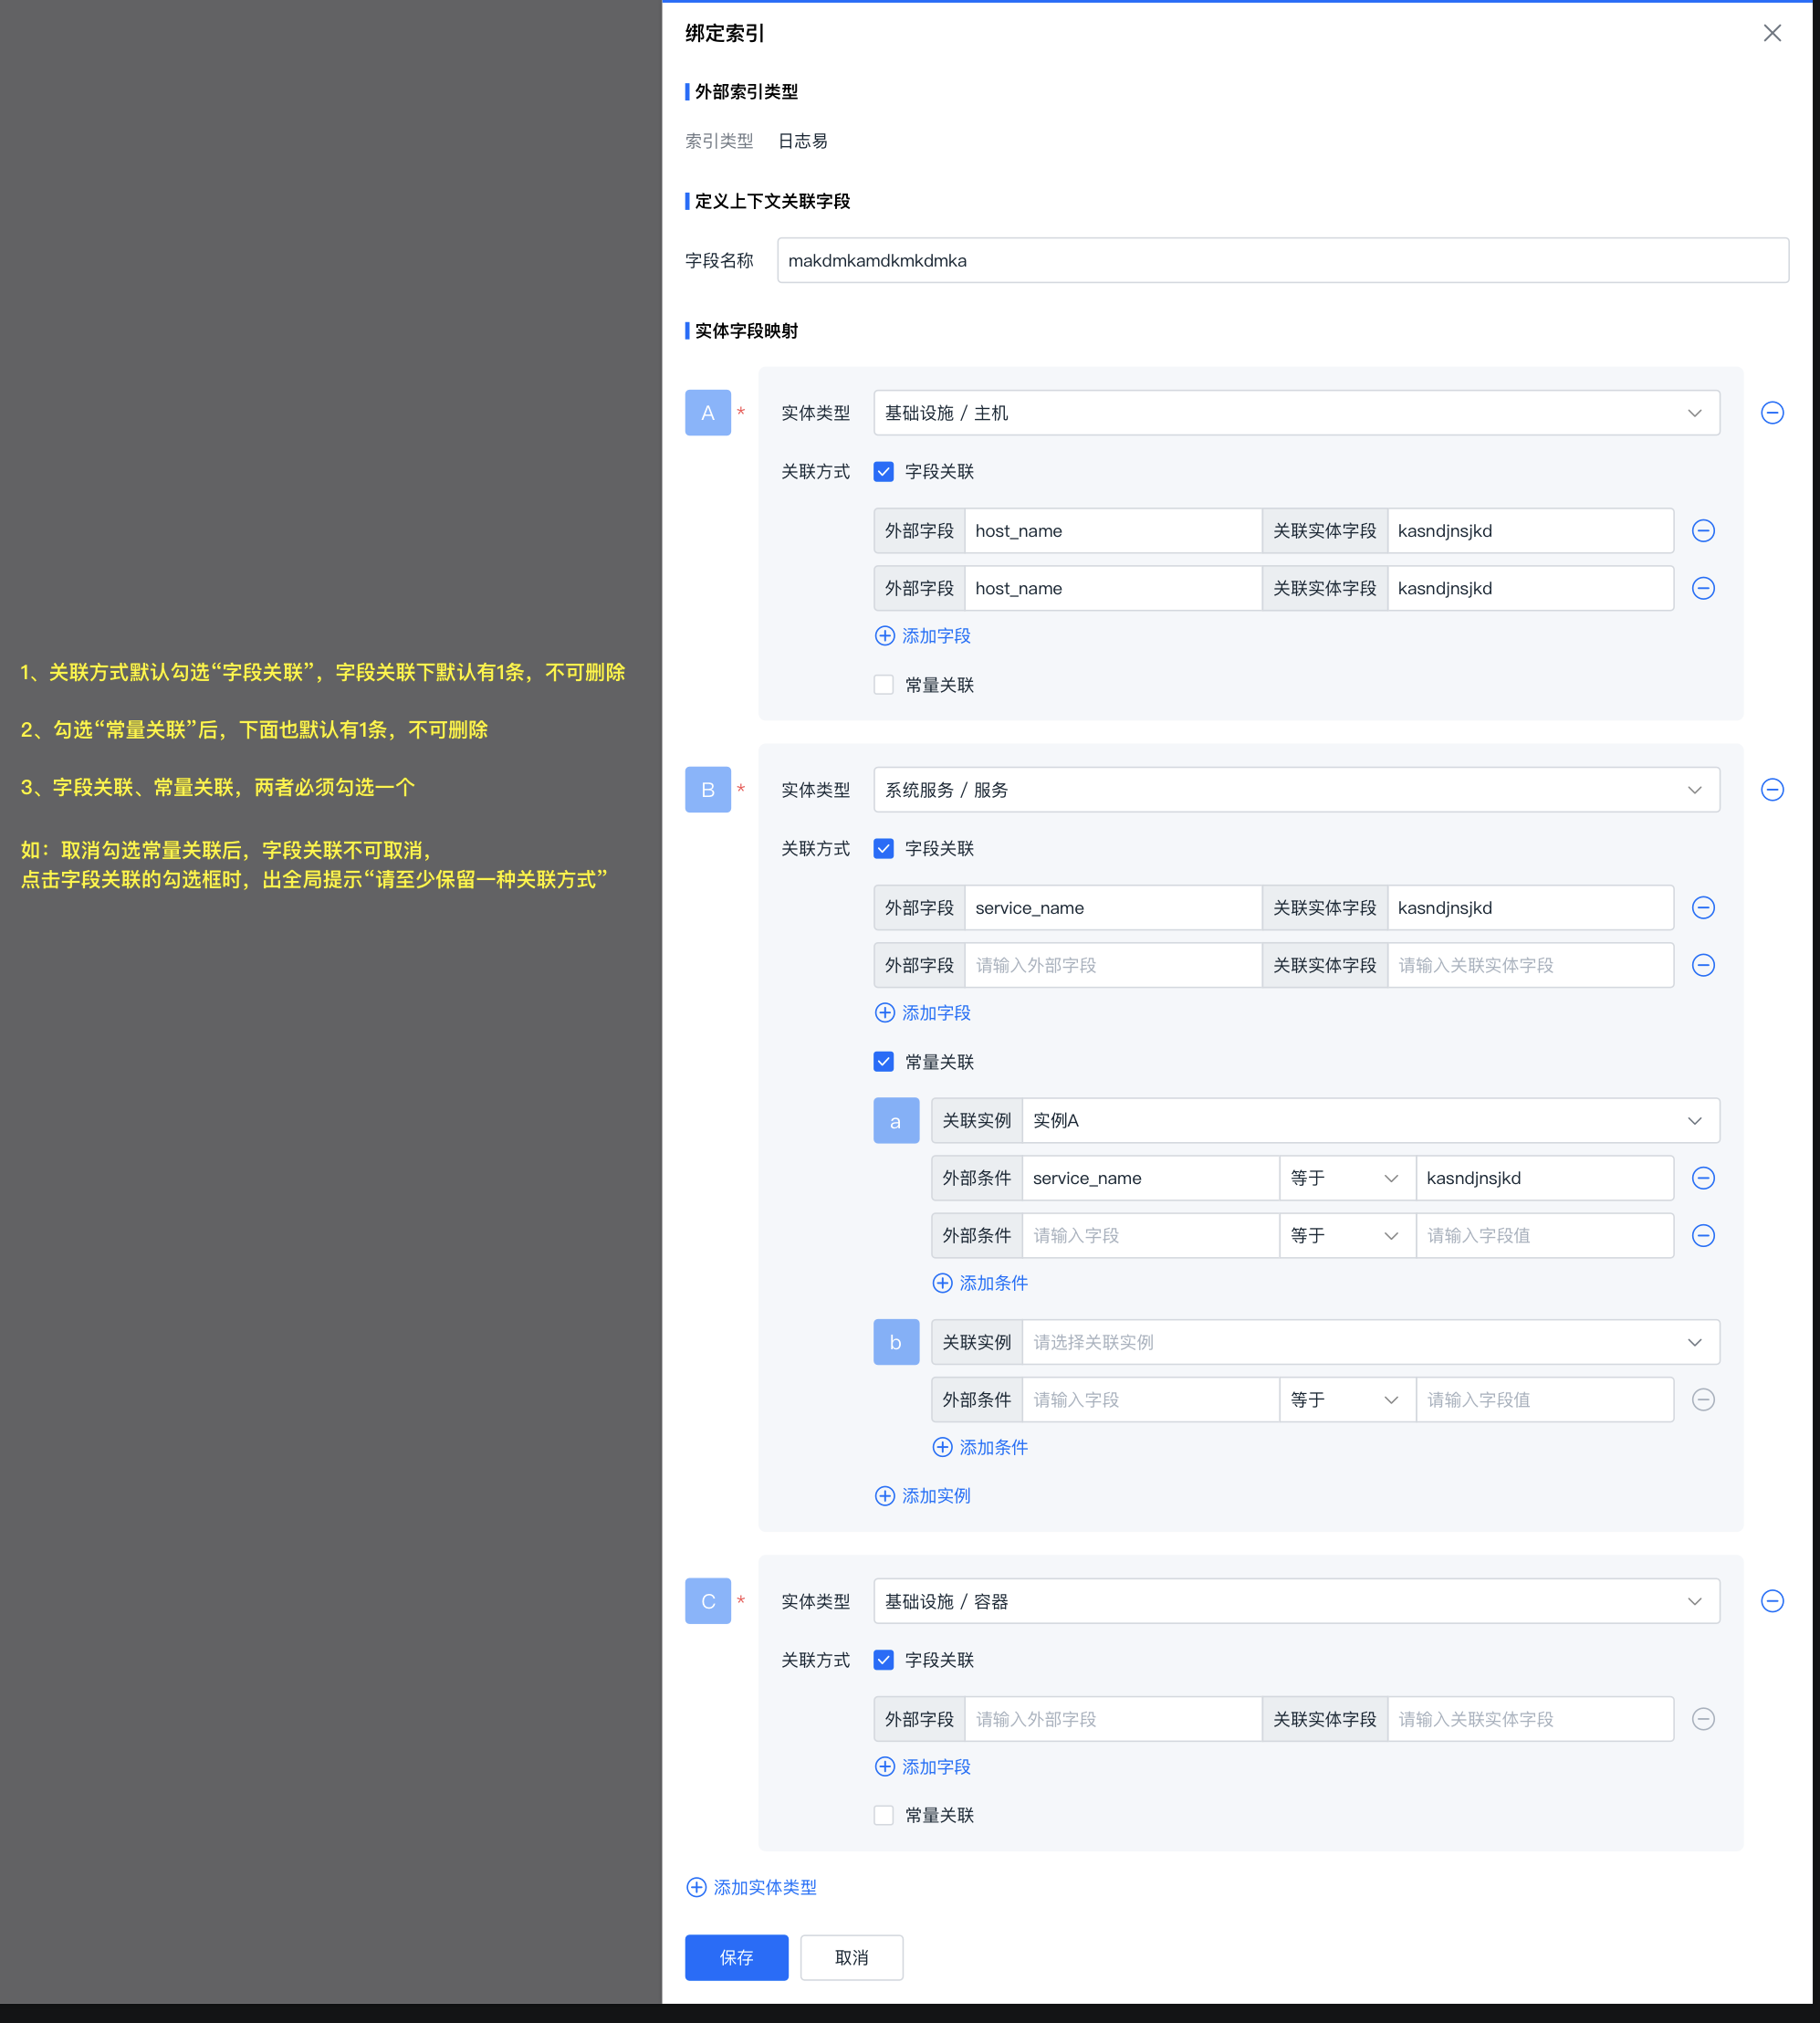Uncheck 常量关联 checkbox in block B
The height and width of the screenshot is (2023, 1820).
point(883,1062)
